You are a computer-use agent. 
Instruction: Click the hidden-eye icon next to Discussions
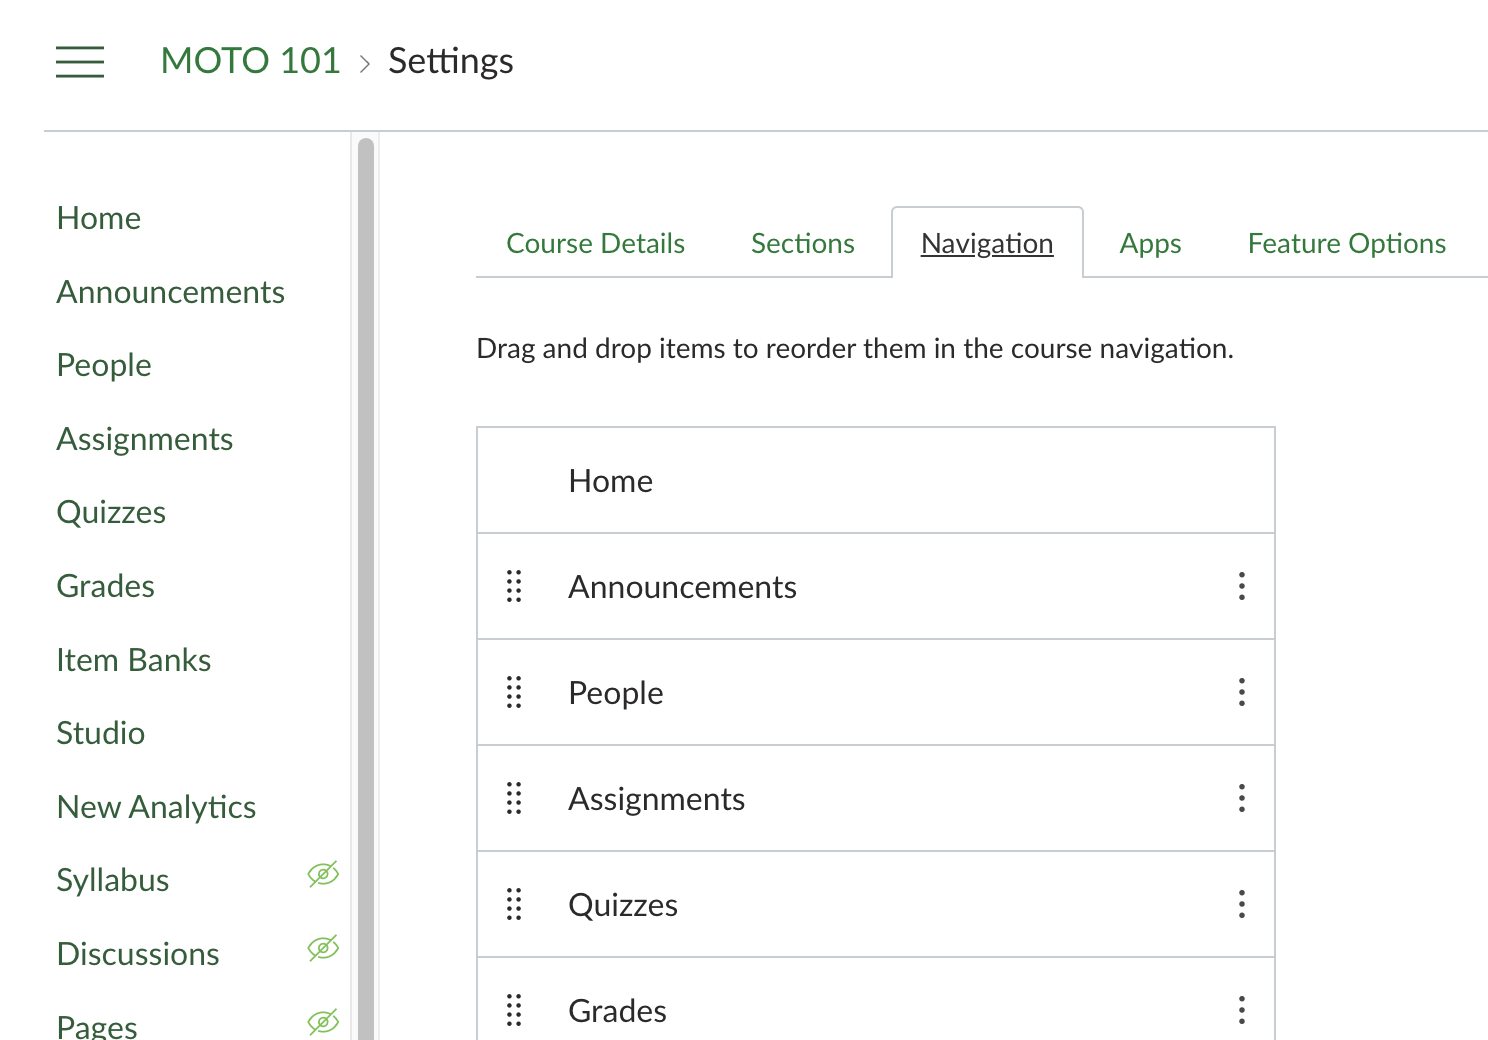323,948
